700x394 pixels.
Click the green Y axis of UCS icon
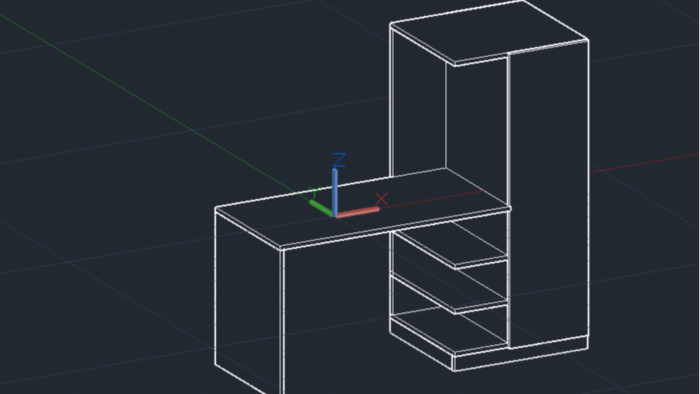pyautogui.click(x=321, y=208)
